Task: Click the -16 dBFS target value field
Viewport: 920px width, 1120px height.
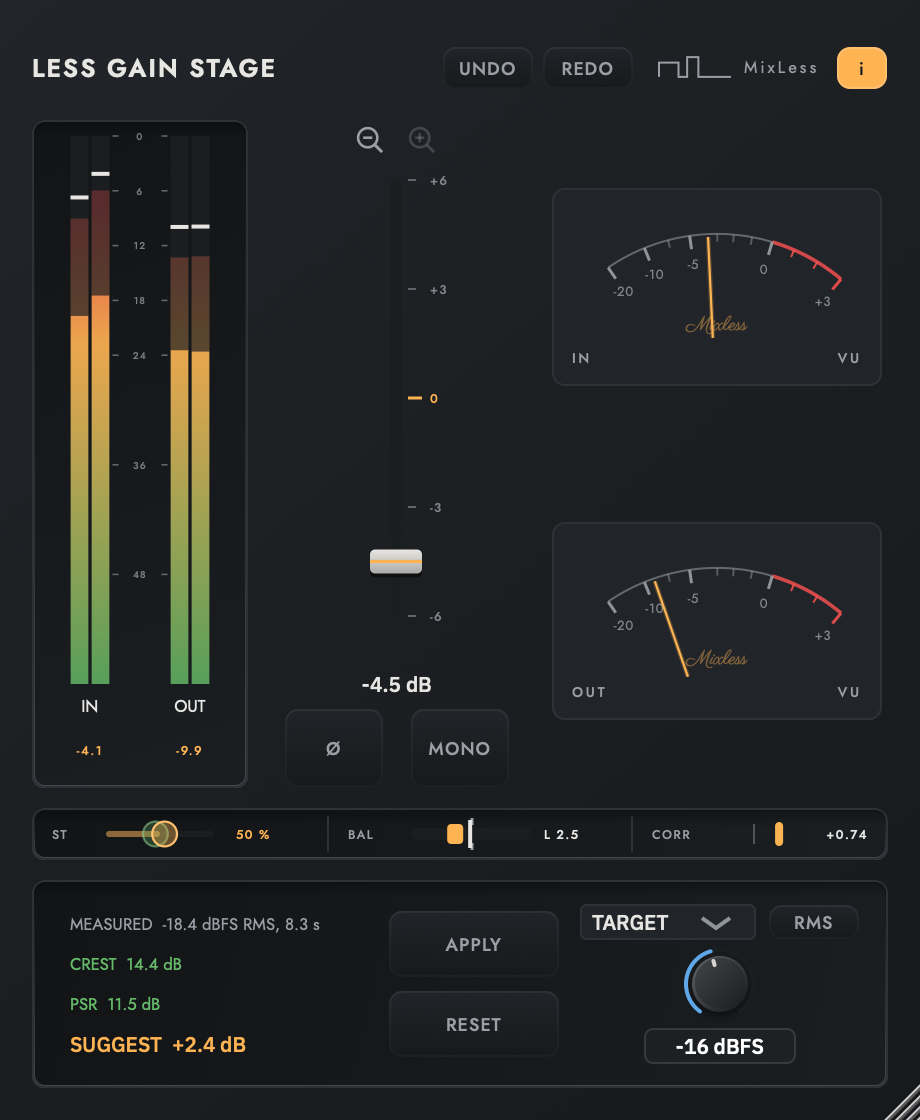Action: pos(719,1046)
